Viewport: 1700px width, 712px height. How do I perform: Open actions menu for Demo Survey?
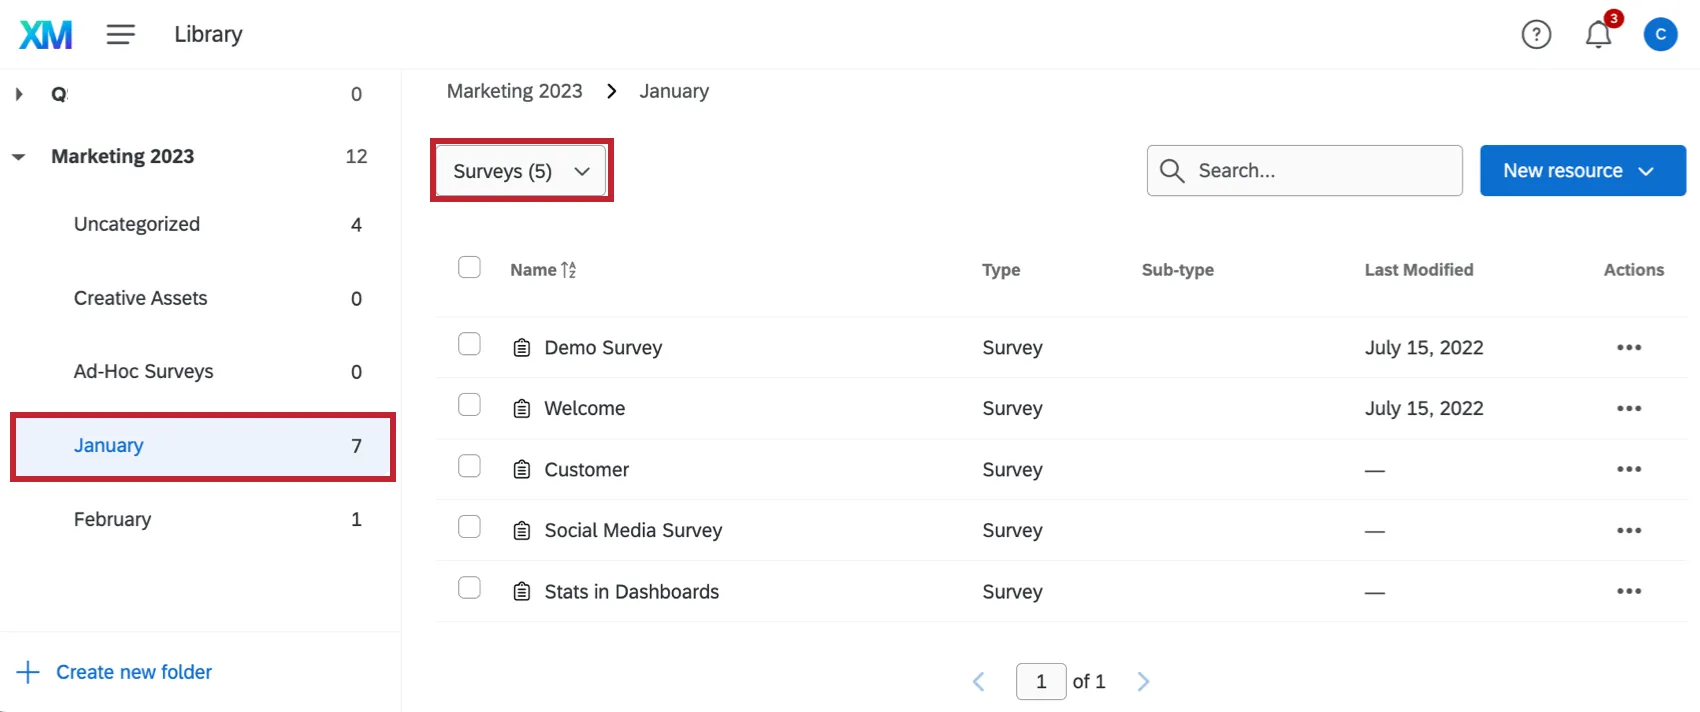click(x=1628, y=348)
